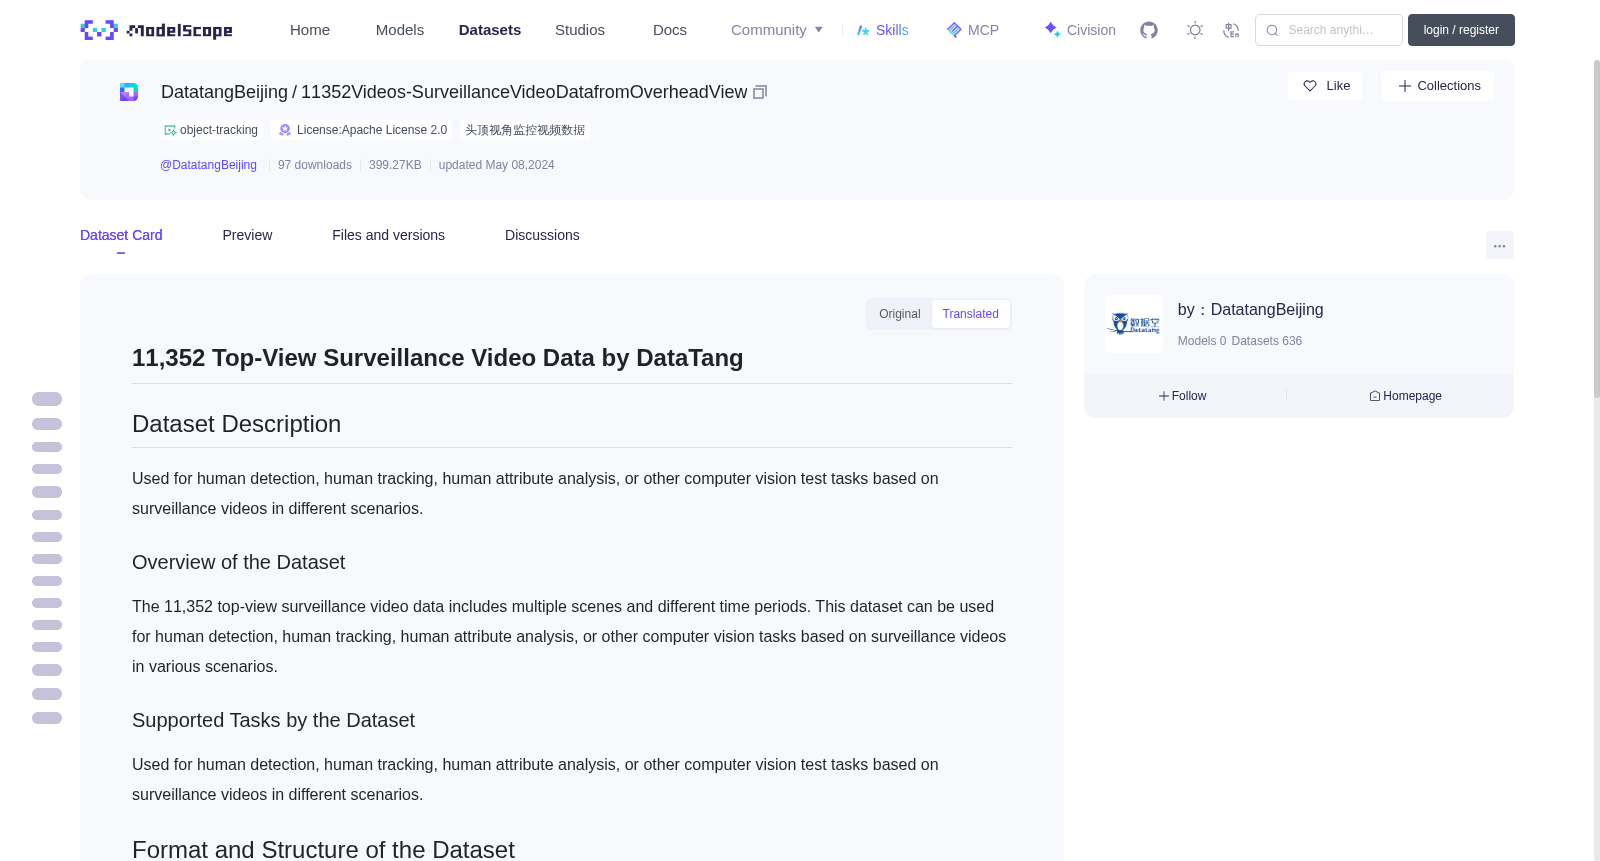The height and width of the screenshot is (861, 1600).
Task: Click the object-tracking tag icon
Action: coord(170,130)
